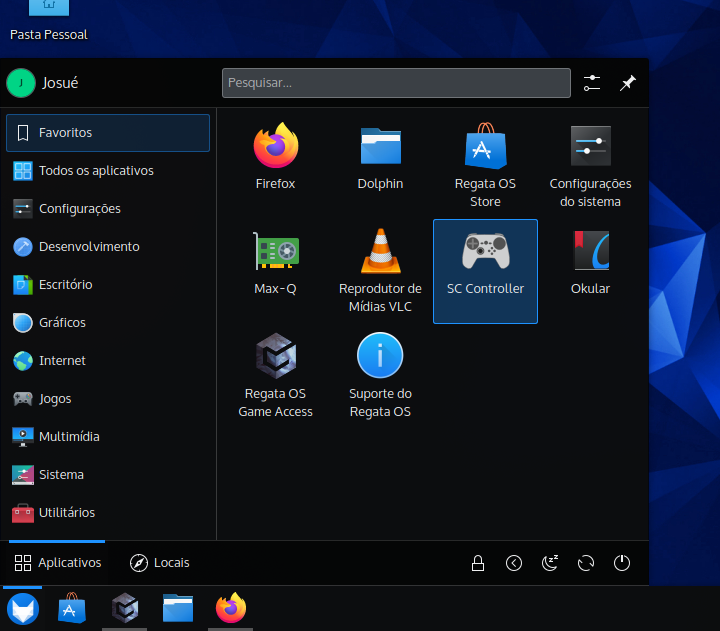720x631 pixels.
Task: Click the log out arrow icon
Action: pos(514,563)
